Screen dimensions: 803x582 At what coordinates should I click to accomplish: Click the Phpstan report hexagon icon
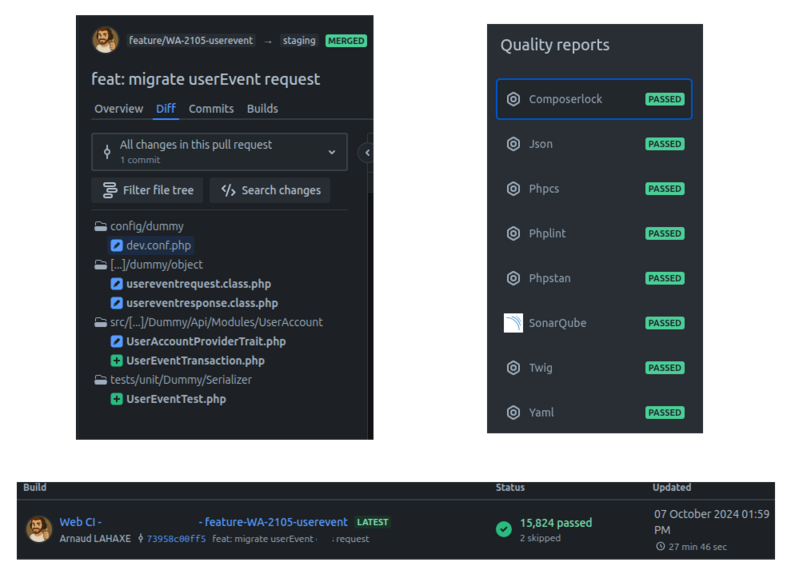click(513, 278)
